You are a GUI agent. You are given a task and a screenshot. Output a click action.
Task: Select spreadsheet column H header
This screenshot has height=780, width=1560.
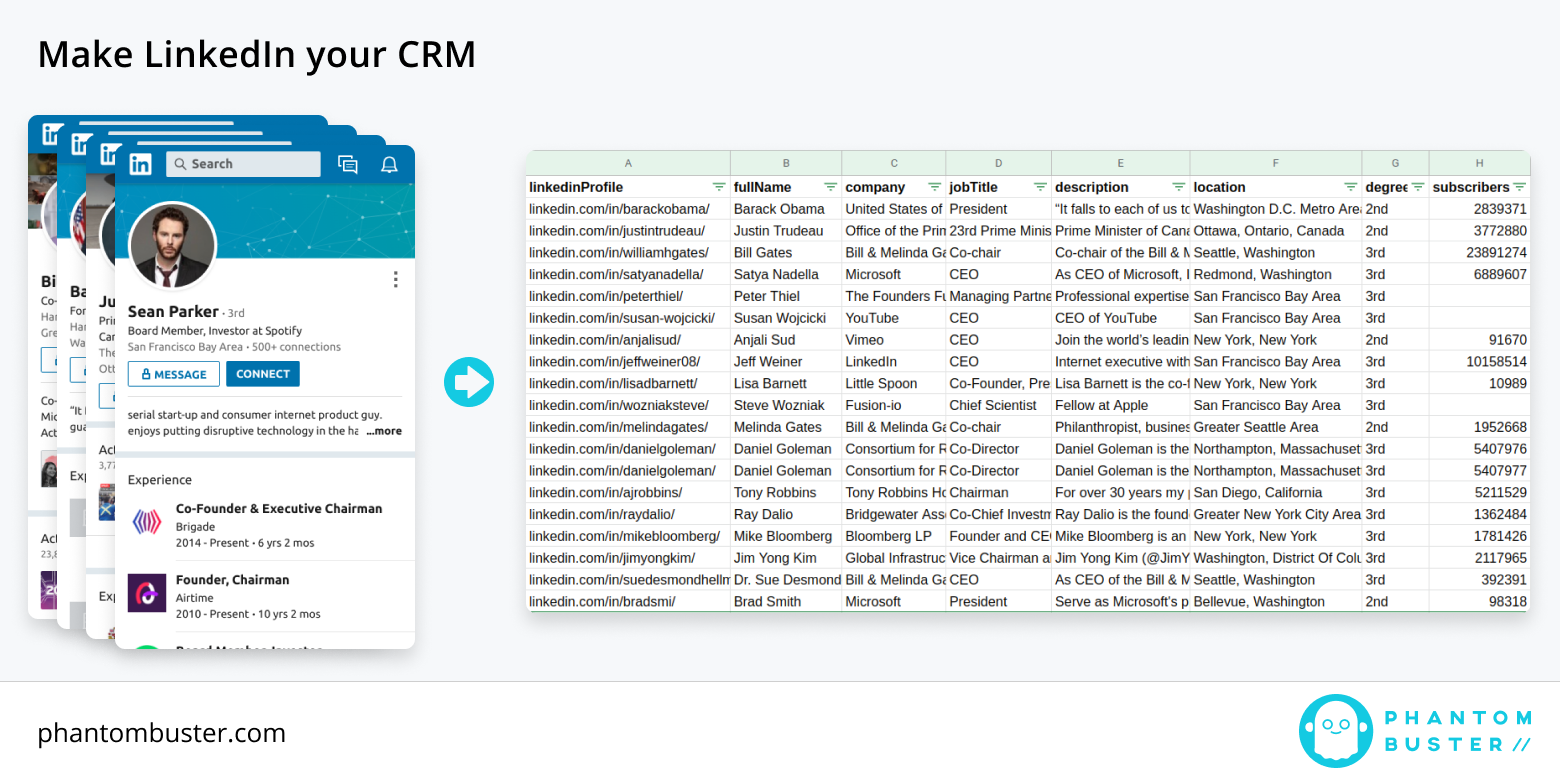pyautogui.click(x=1479, y=163)
